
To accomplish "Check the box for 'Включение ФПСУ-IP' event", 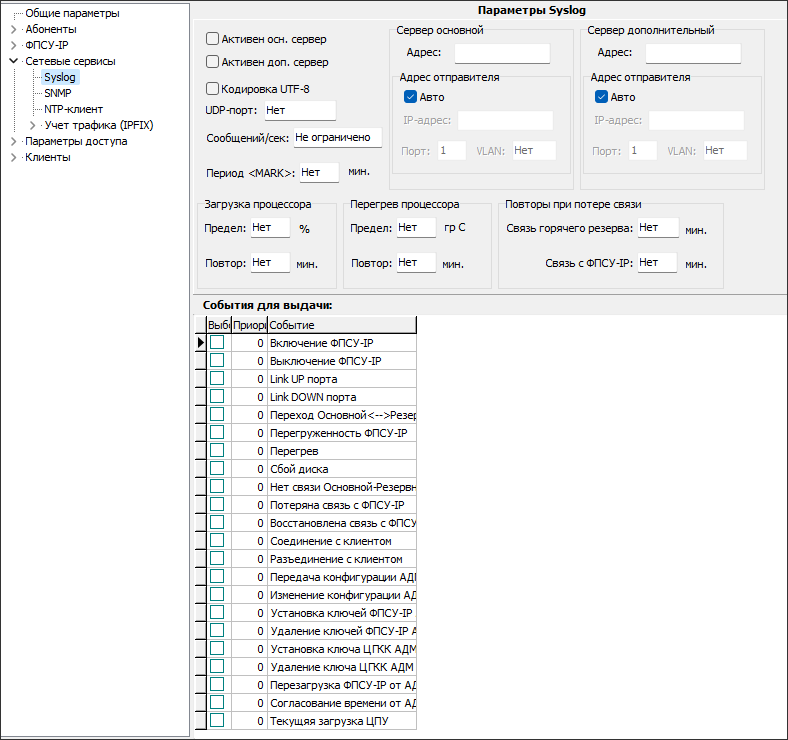I will (217, 343).
